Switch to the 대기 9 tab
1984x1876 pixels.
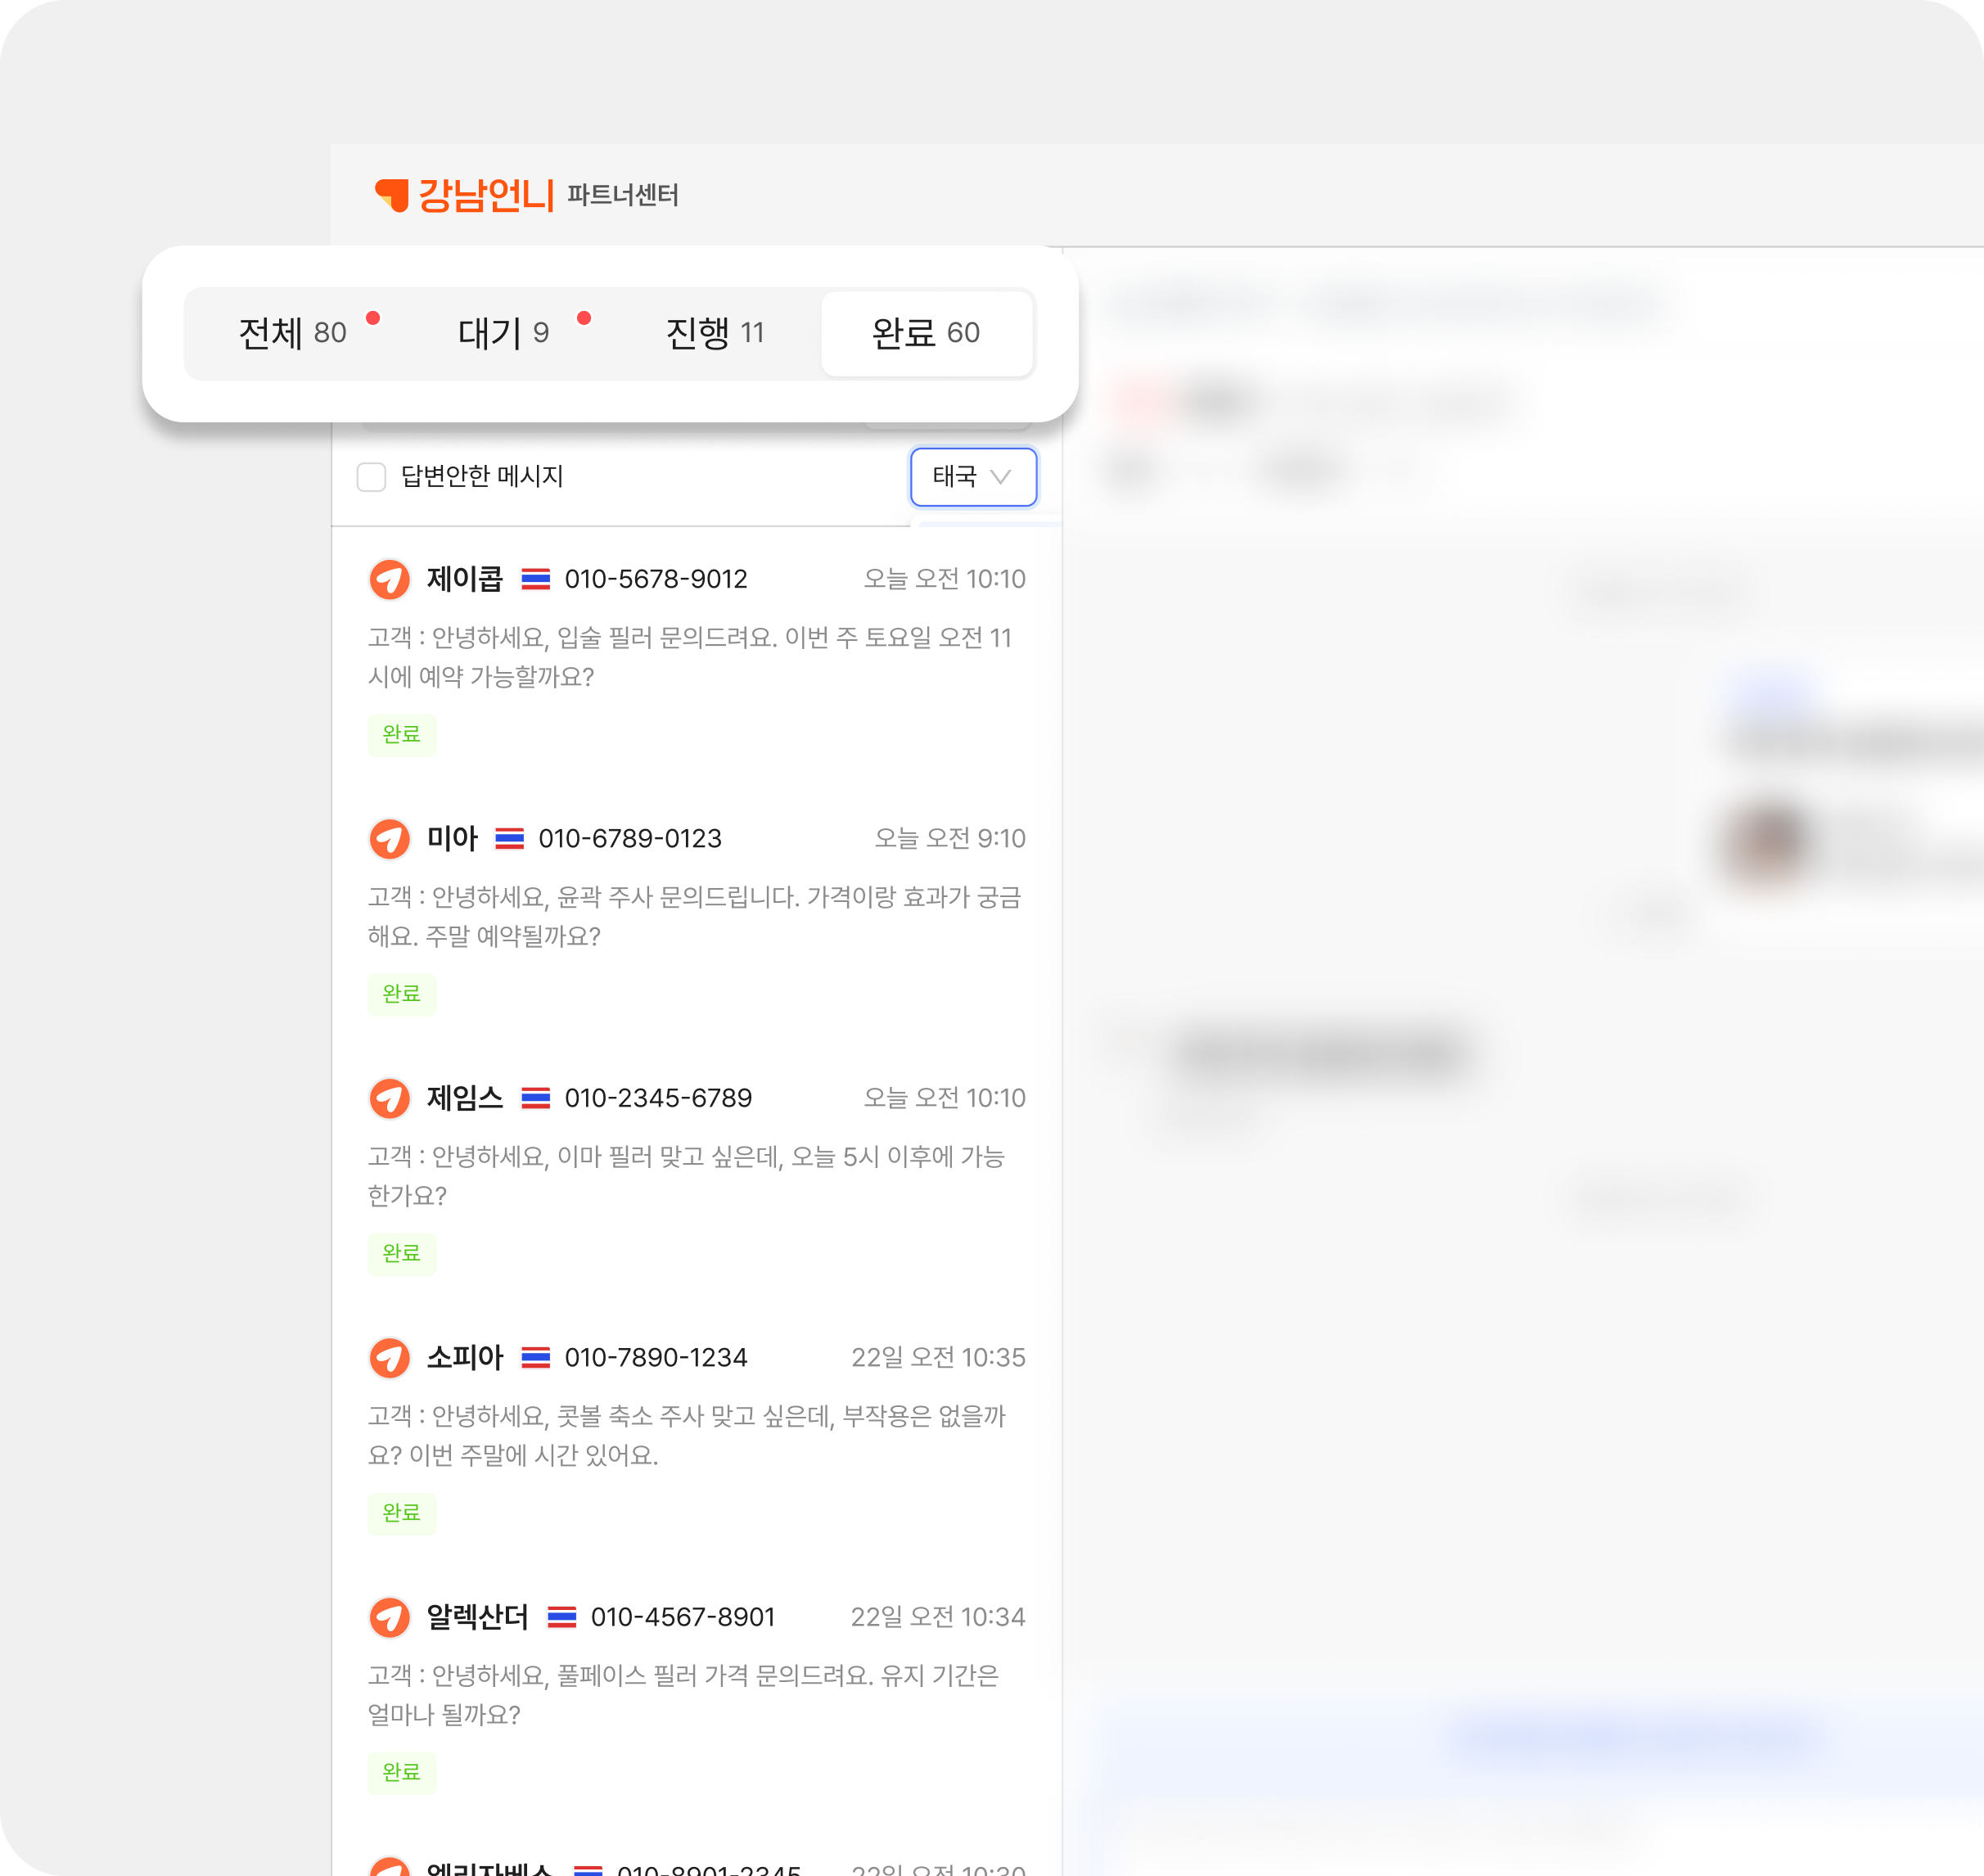coord(504,333)
